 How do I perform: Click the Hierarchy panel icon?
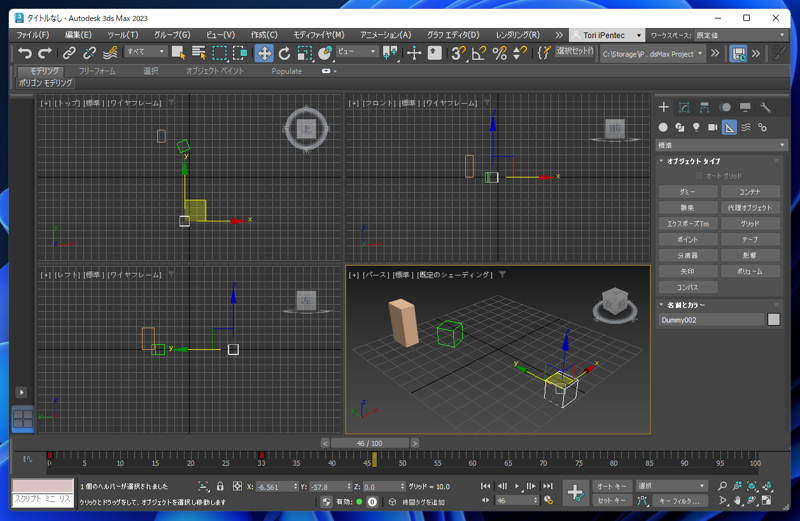pyautogui.click(x=704, y=107)
